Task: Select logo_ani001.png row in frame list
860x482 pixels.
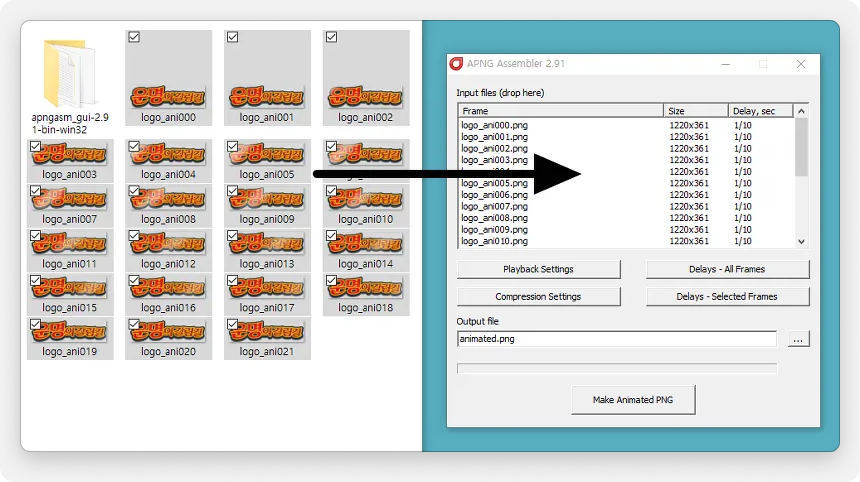Action: (625, 137)
